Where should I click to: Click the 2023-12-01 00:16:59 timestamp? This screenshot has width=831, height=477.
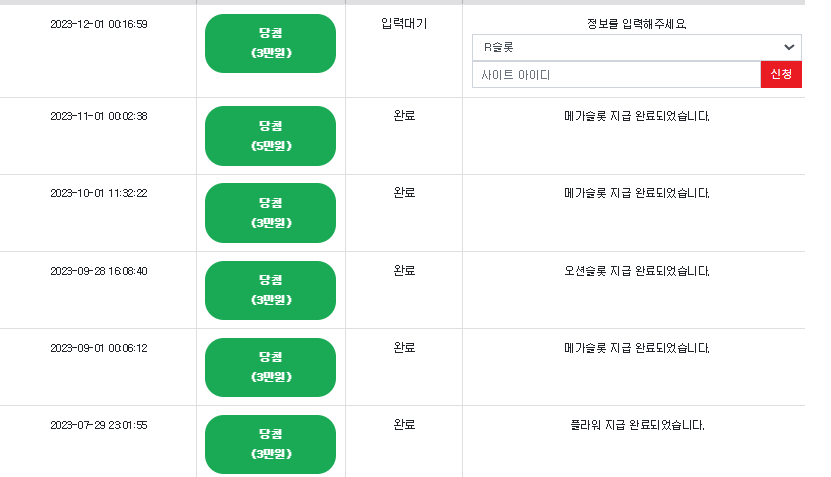coord(99,24)
